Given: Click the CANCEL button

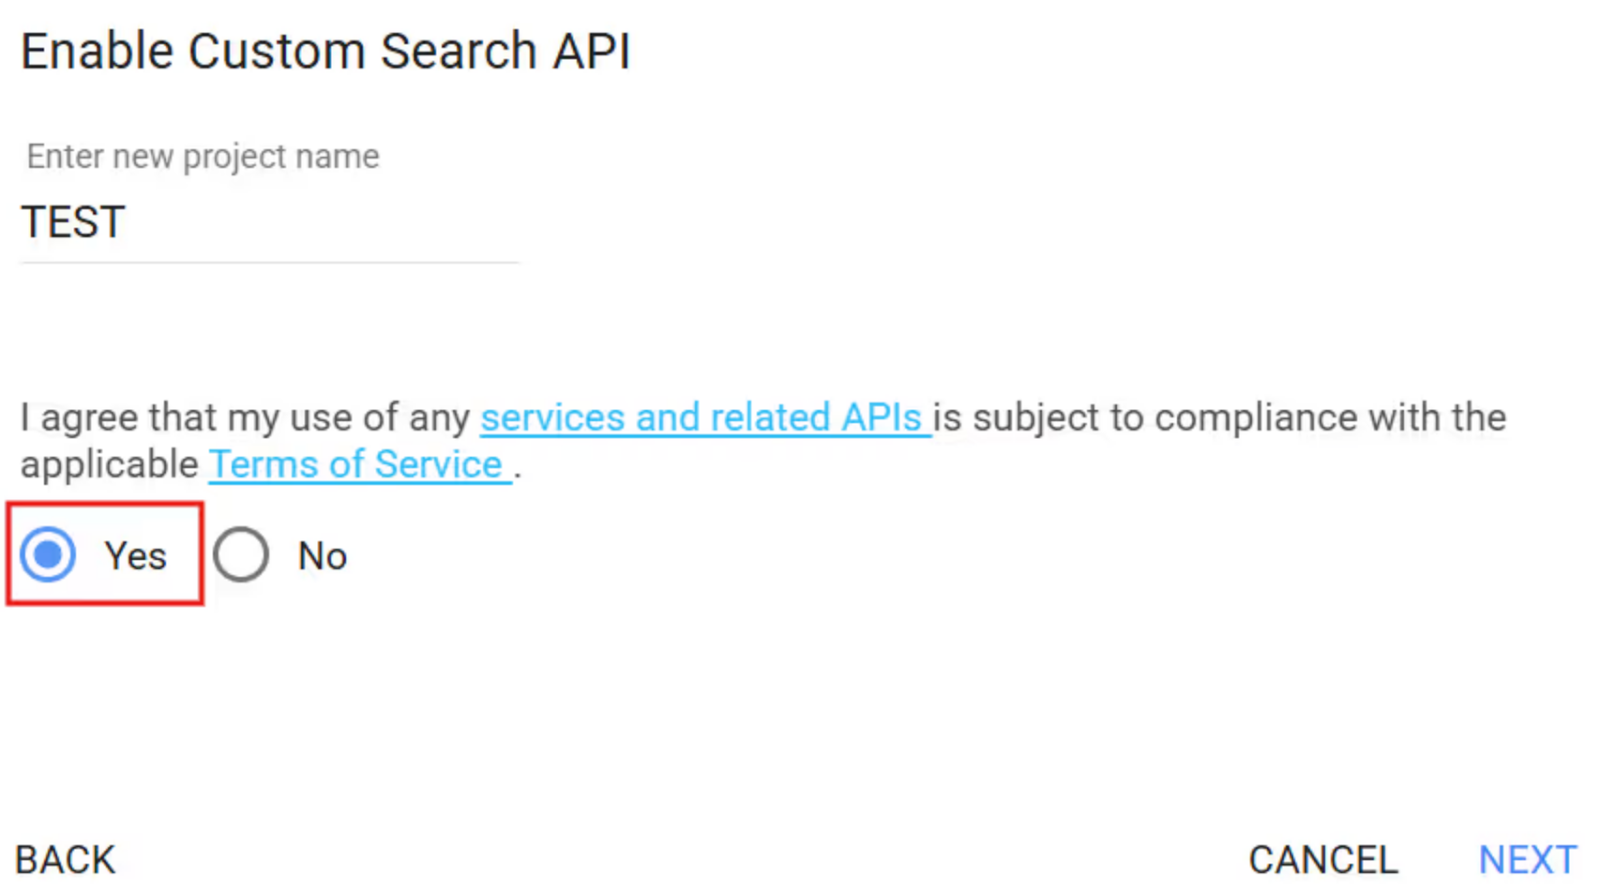Looking at the screenshot, I should click(1322, 859).
